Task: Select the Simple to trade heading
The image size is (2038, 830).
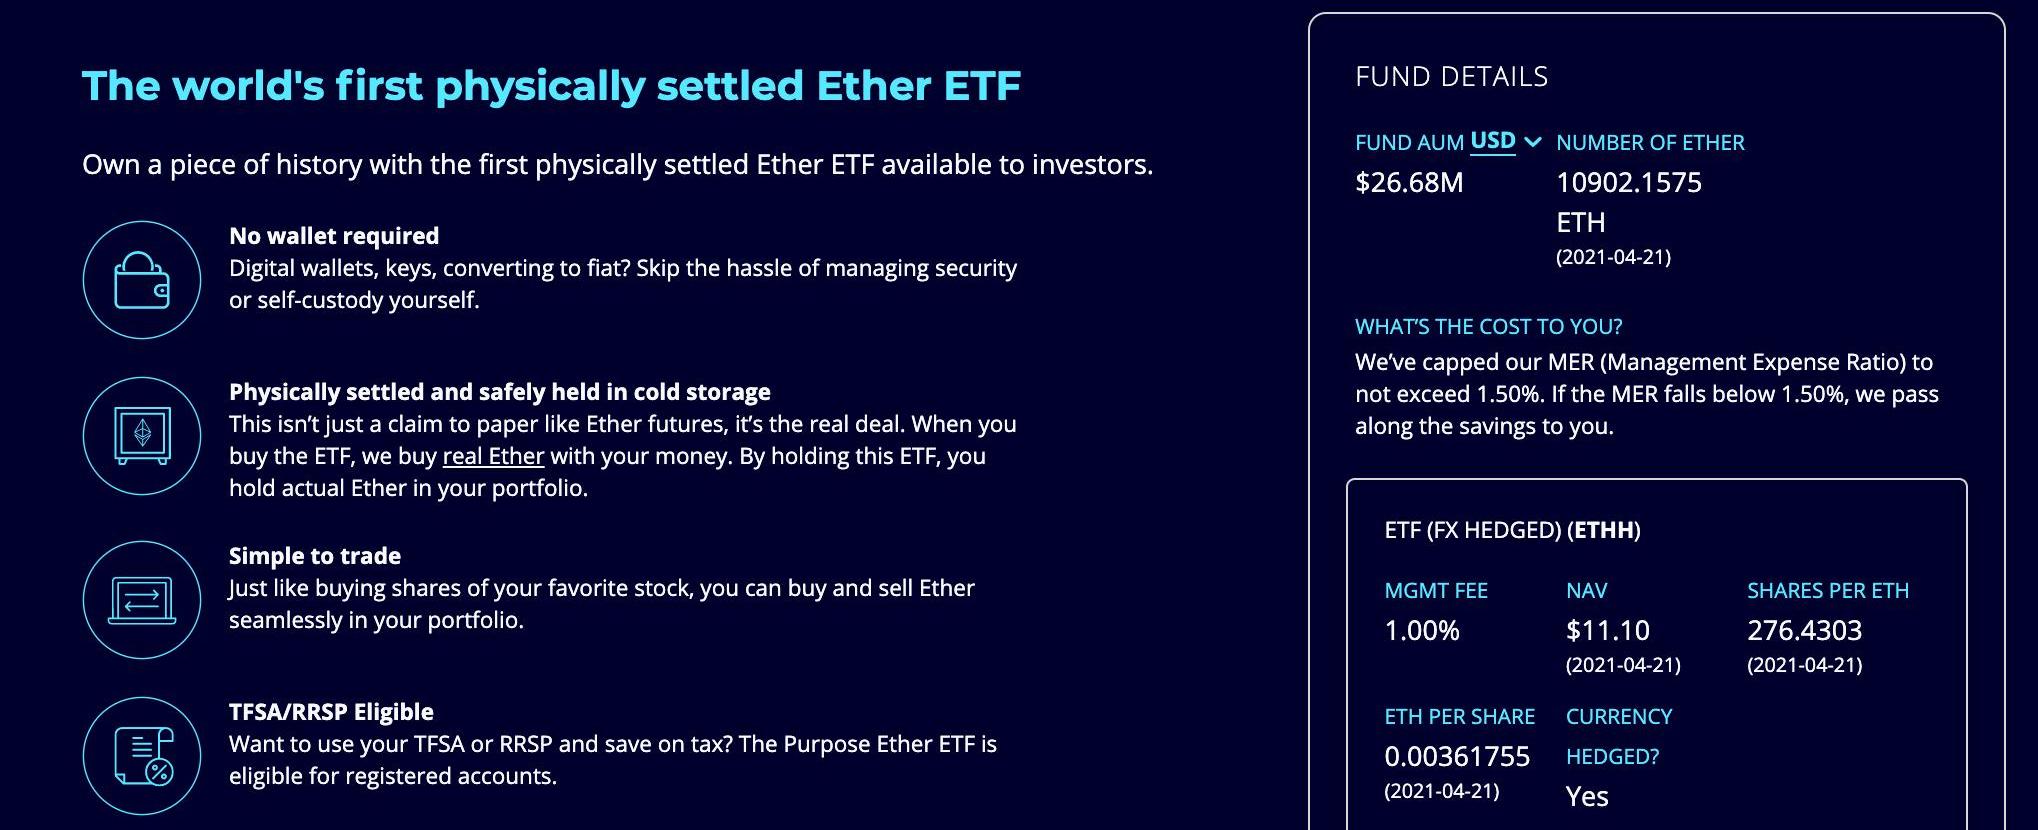Action: click(x=315, y=556)
